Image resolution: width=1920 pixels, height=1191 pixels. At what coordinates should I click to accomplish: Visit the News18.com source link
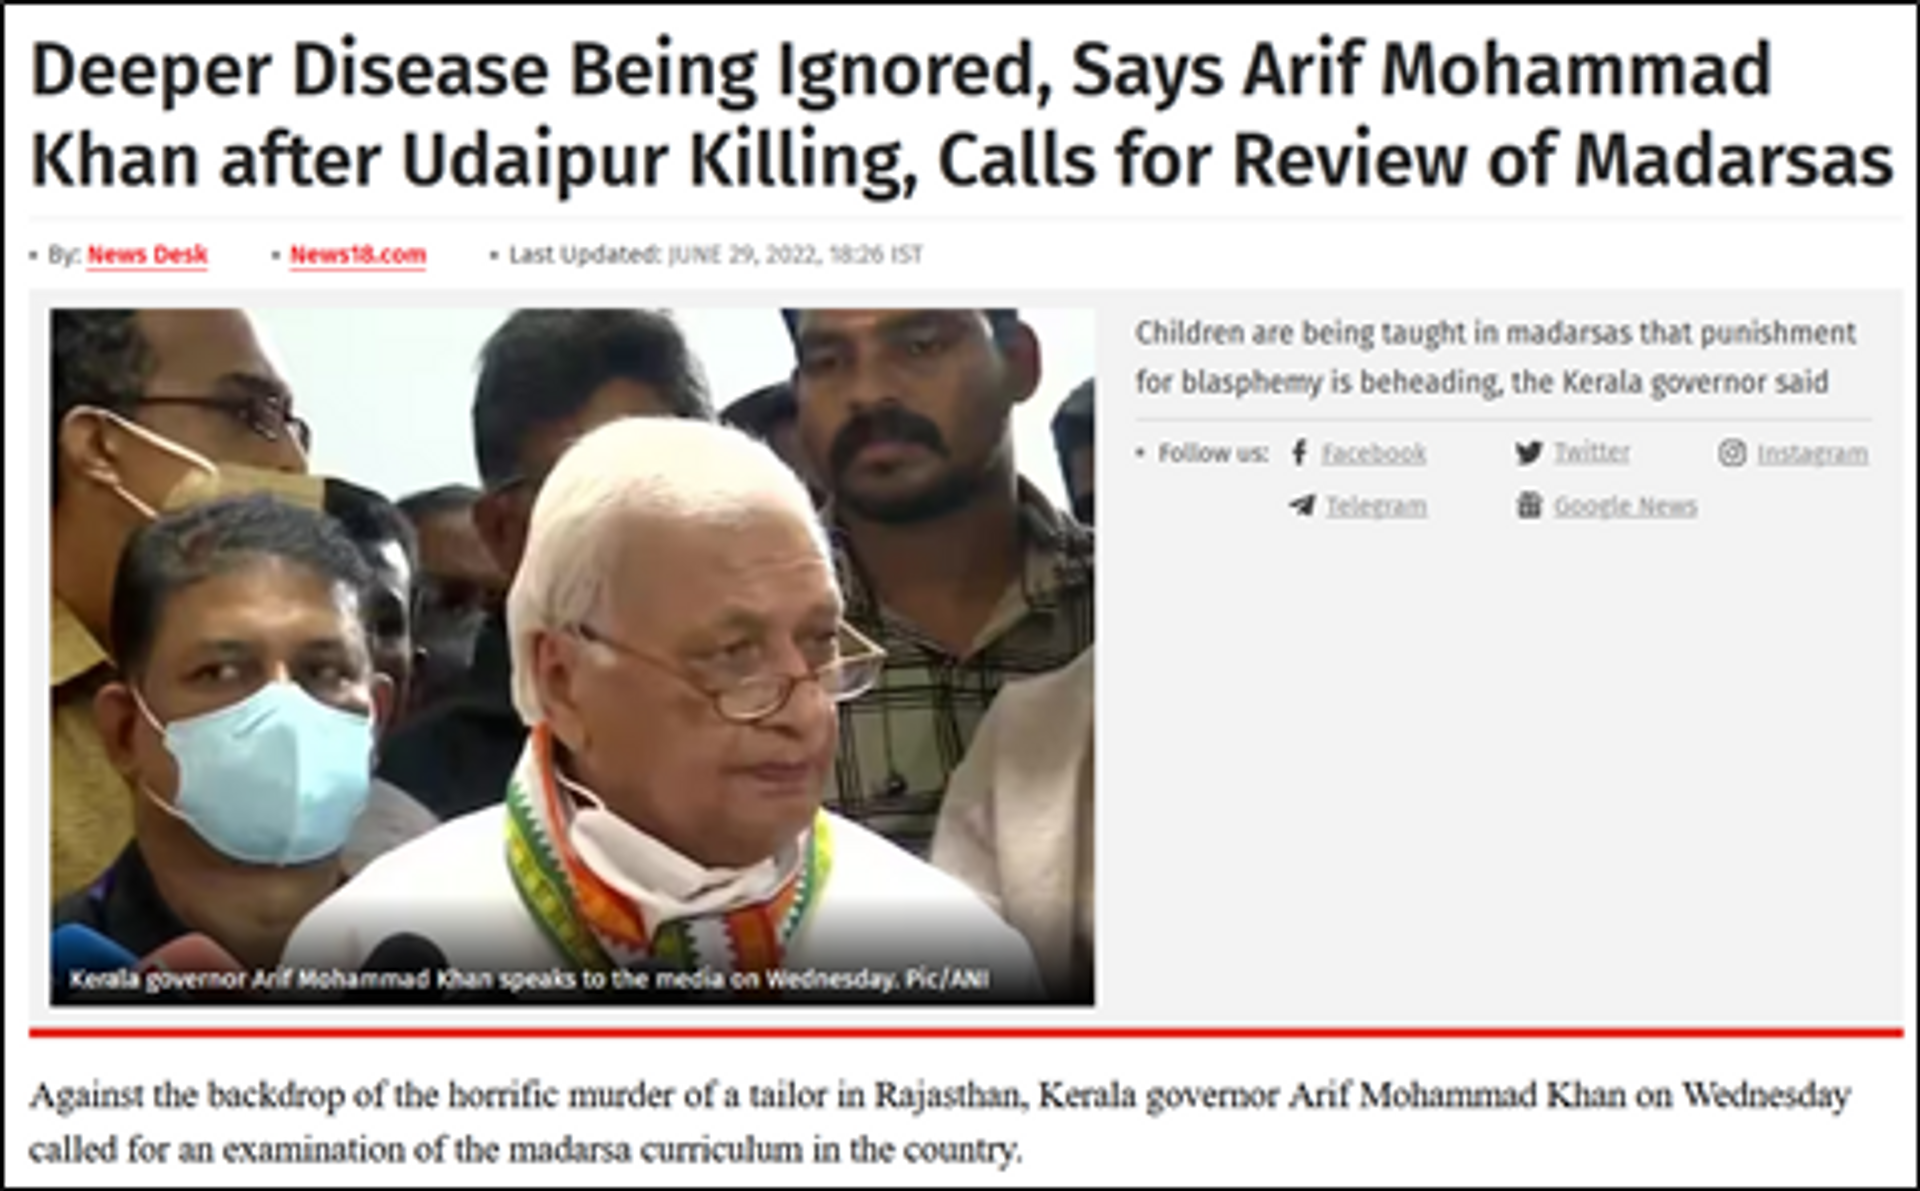pos(358,255)
